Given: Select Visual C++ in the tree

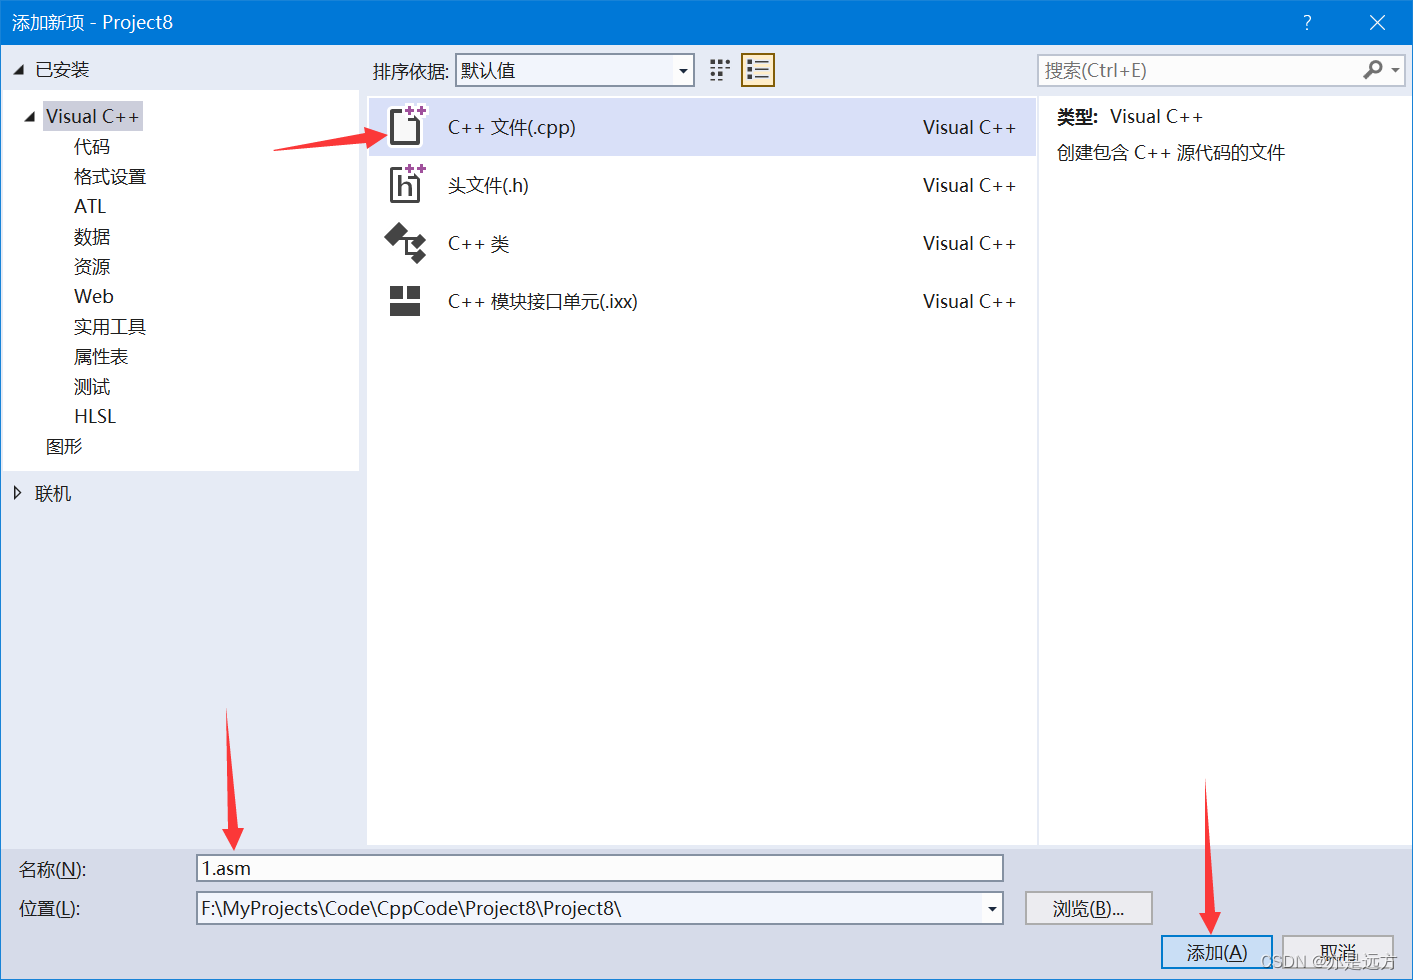Looking at the screenshot, I should (93, 116).
